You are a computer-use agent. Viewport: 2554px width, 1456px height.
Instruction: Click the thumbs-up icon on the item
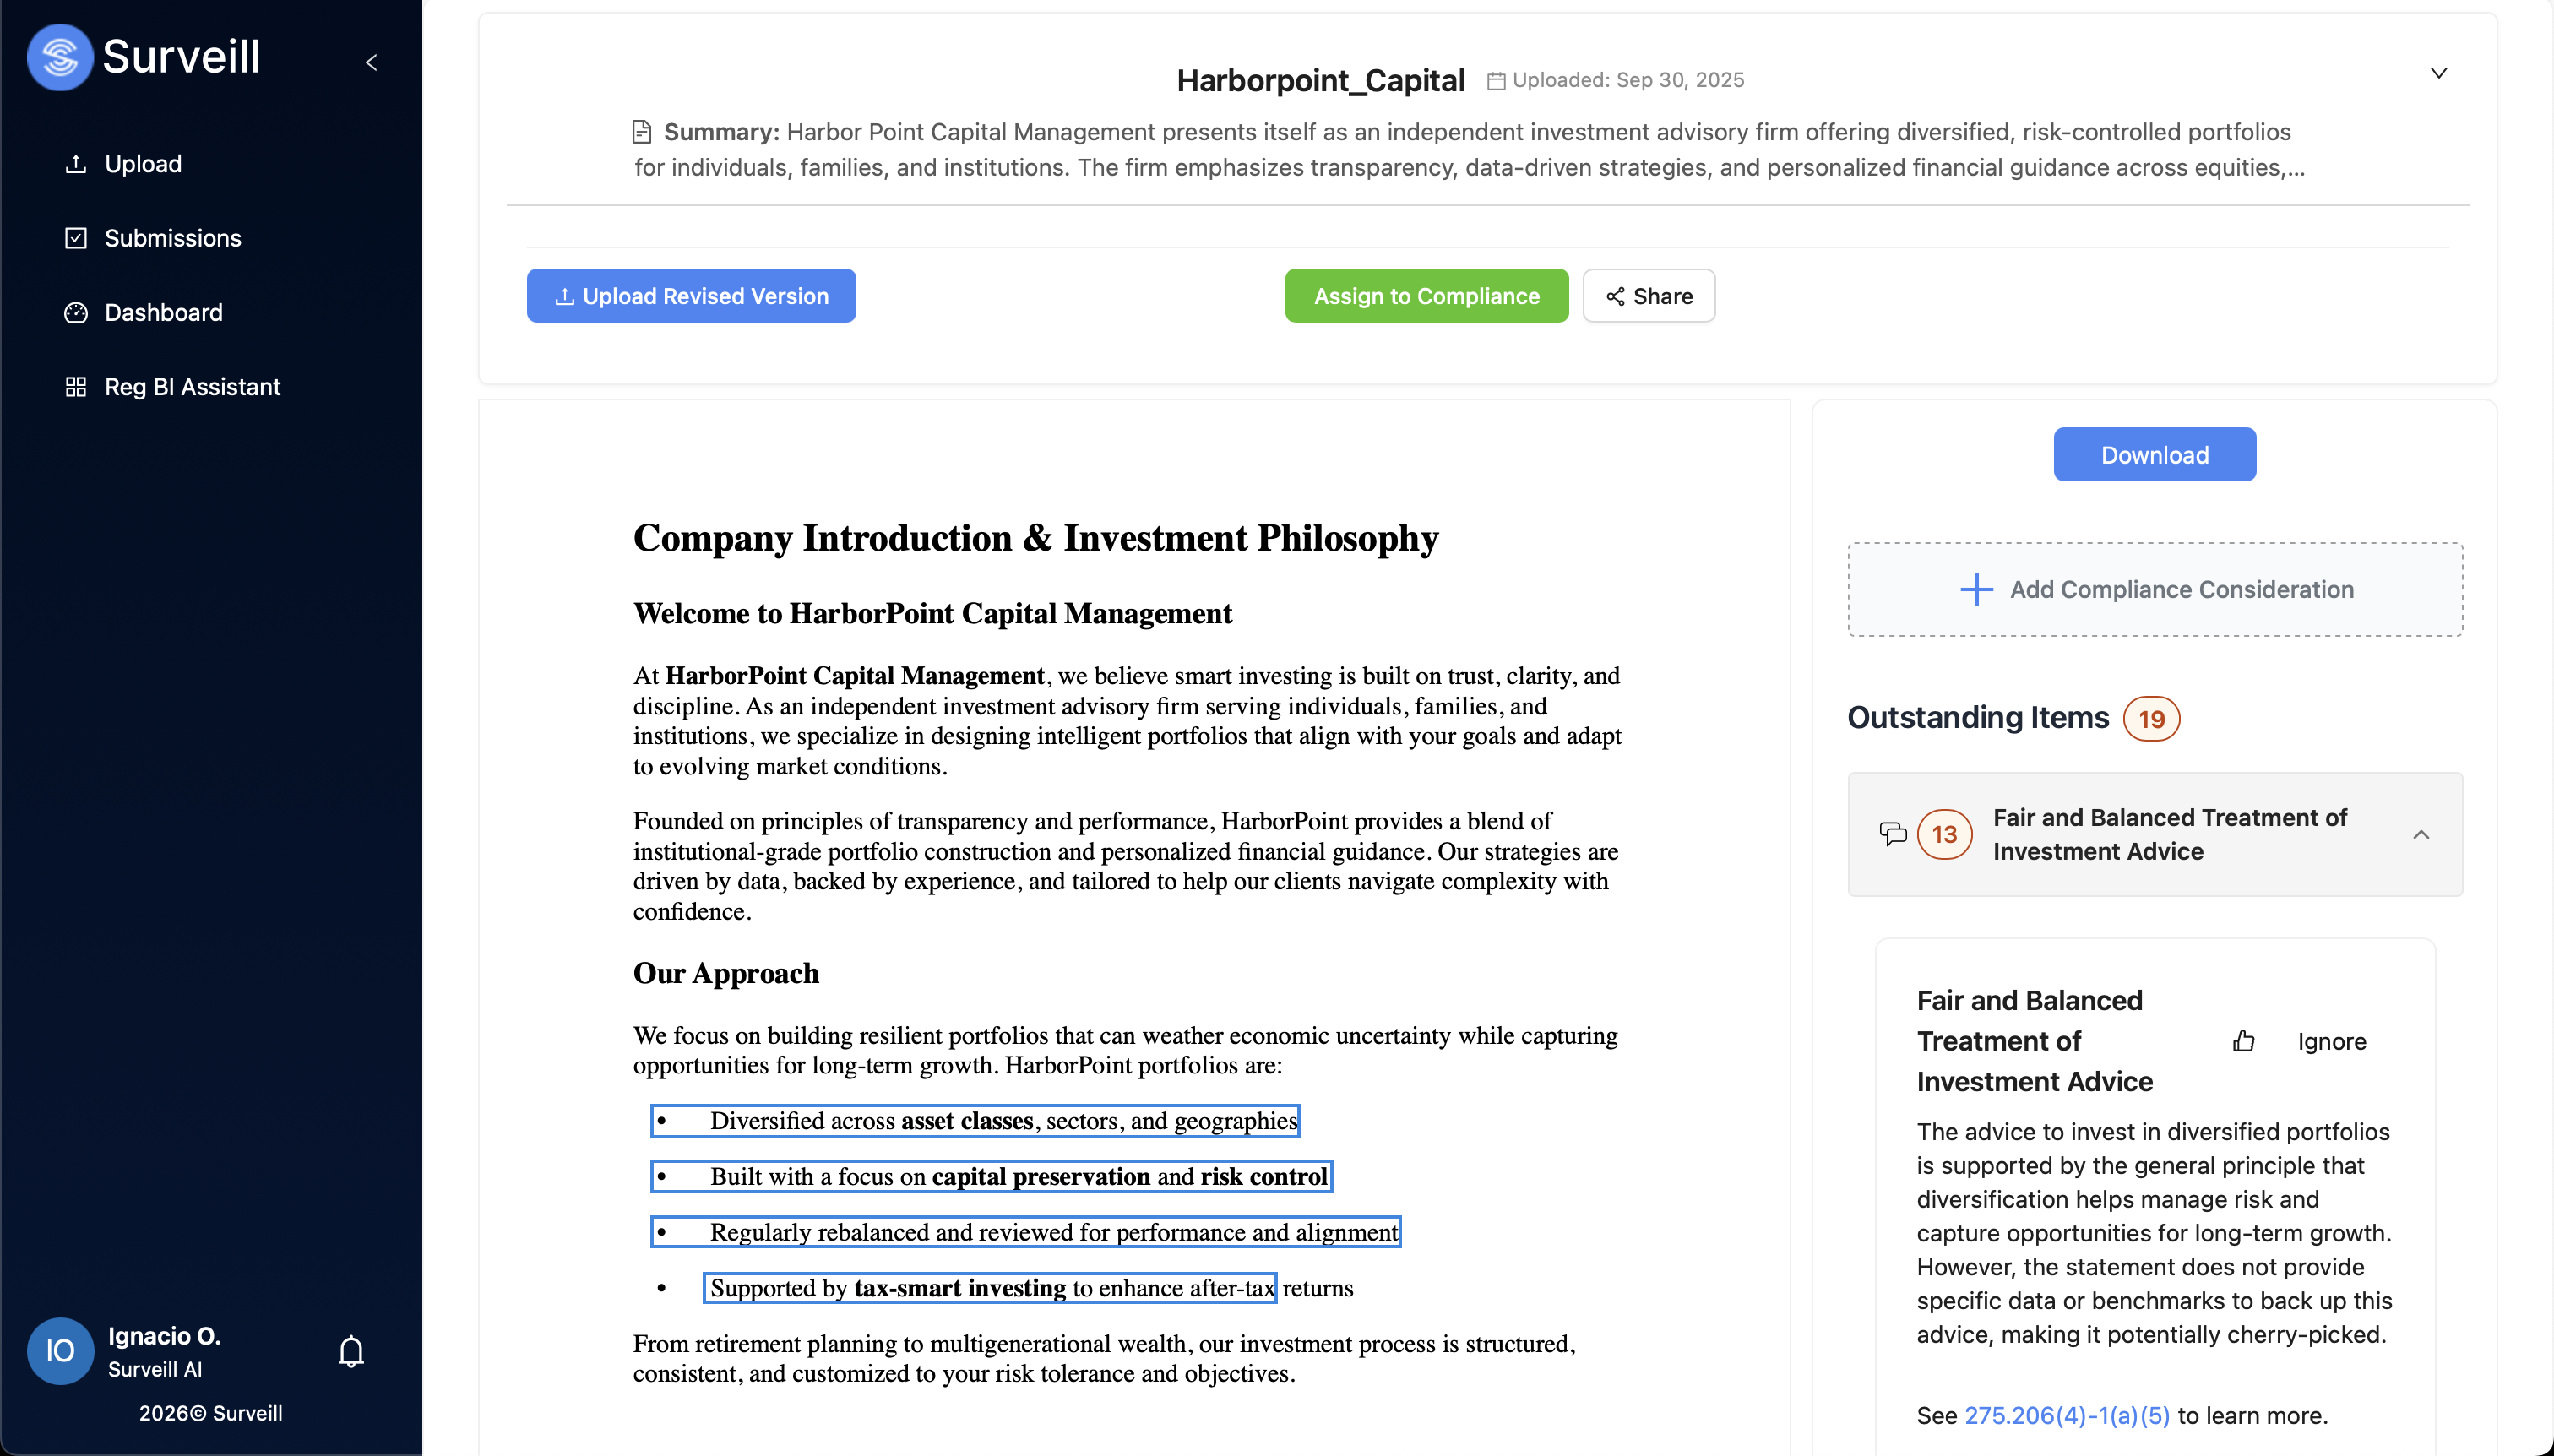click(2244, 1042)
